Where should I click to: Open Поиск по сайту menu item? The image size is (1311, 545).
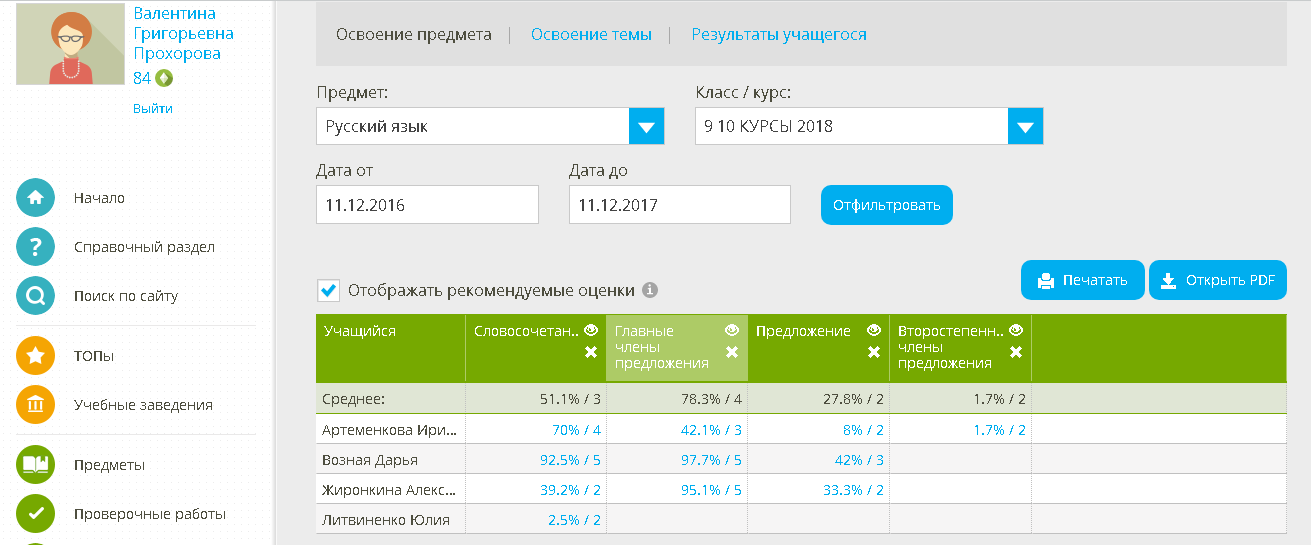126,296
